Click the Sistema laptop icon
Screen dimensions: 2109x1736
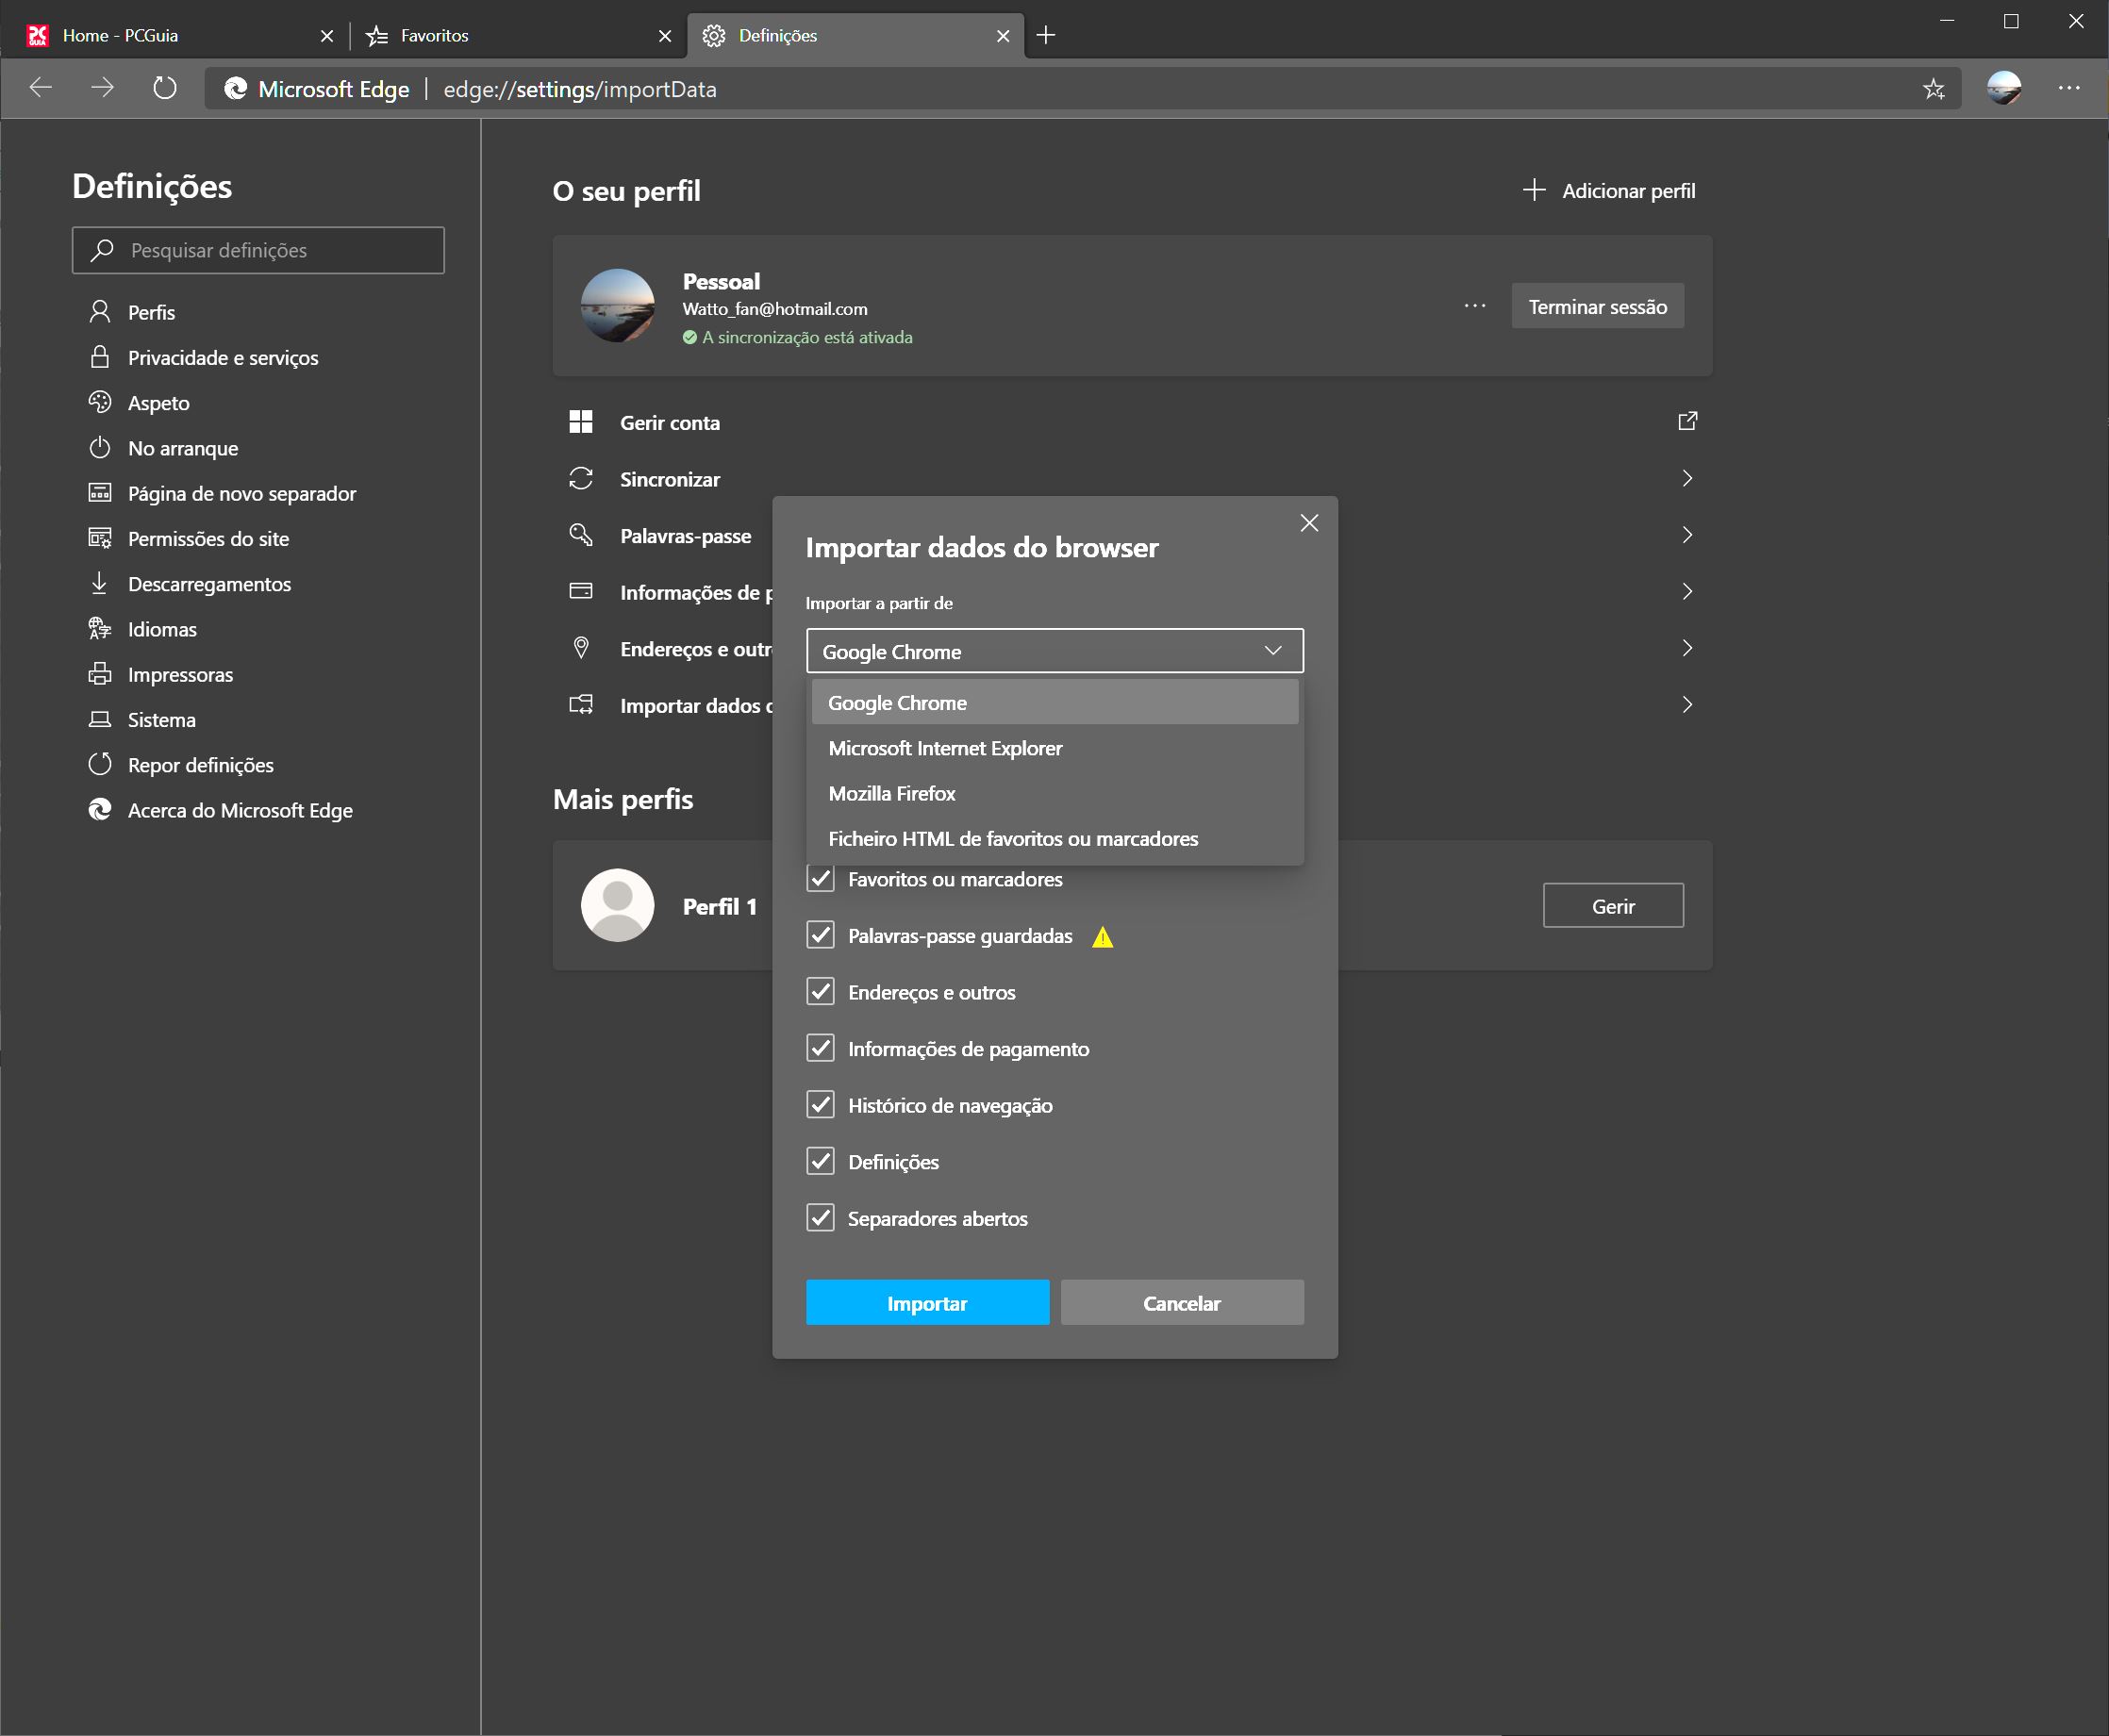100,719
